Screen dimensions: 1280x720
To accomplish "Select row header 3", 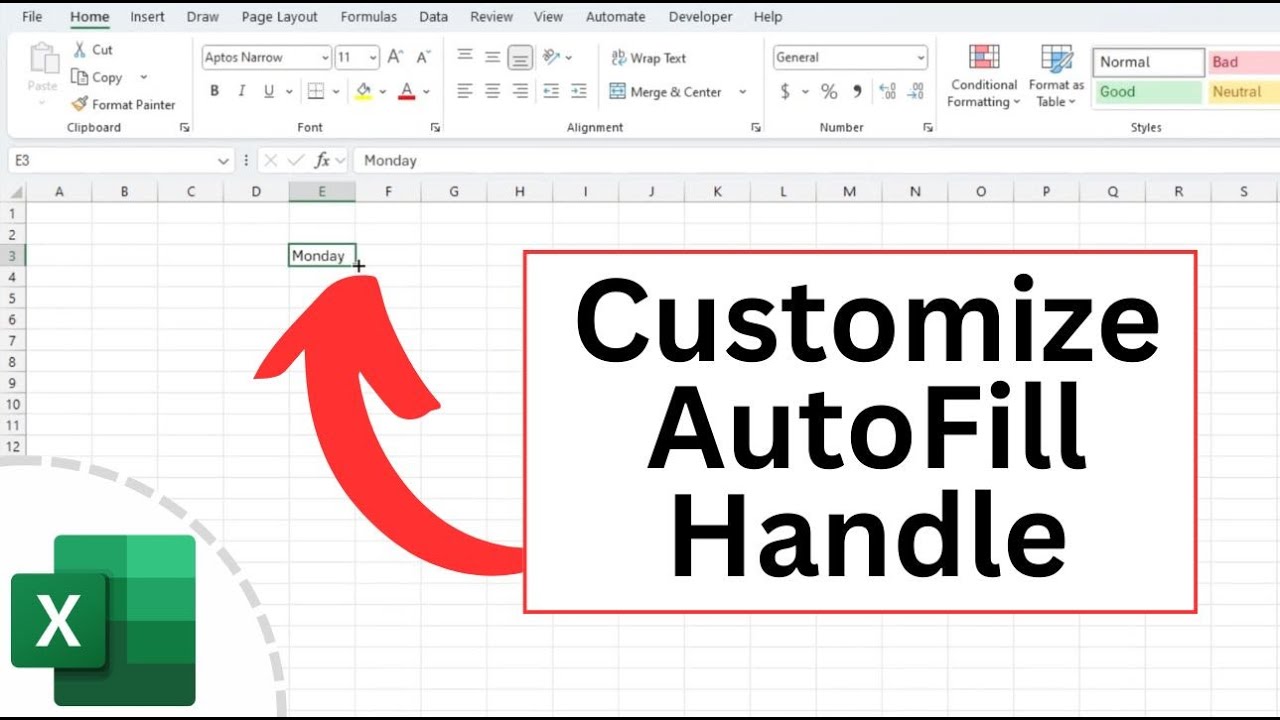I will (13, 256).
